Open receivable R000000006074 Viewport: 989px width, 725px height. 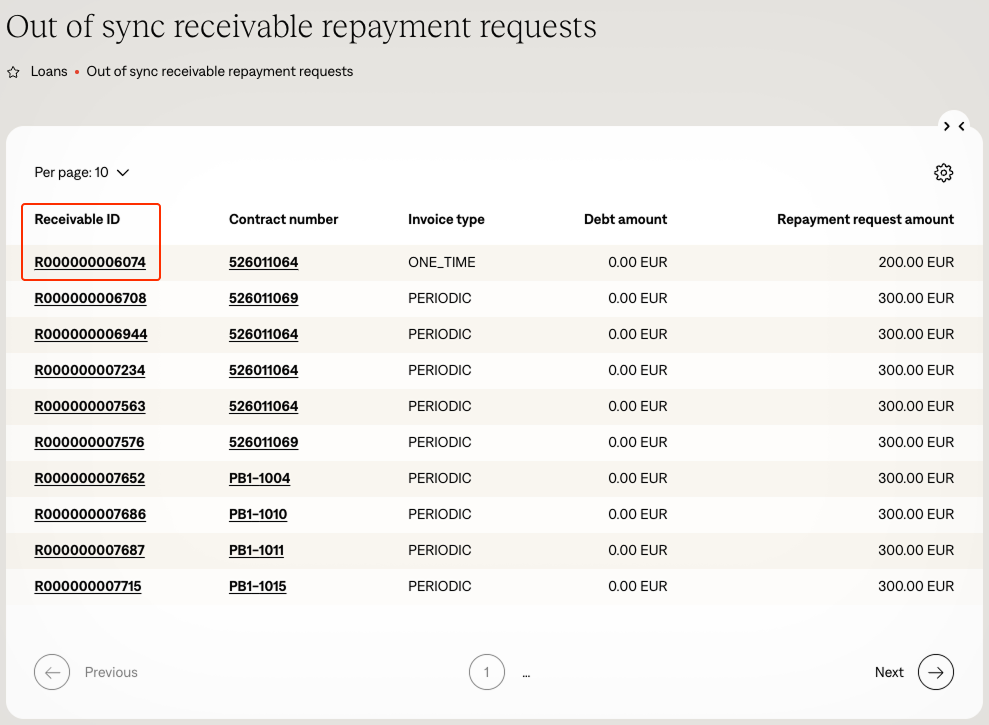click(90, 263)
